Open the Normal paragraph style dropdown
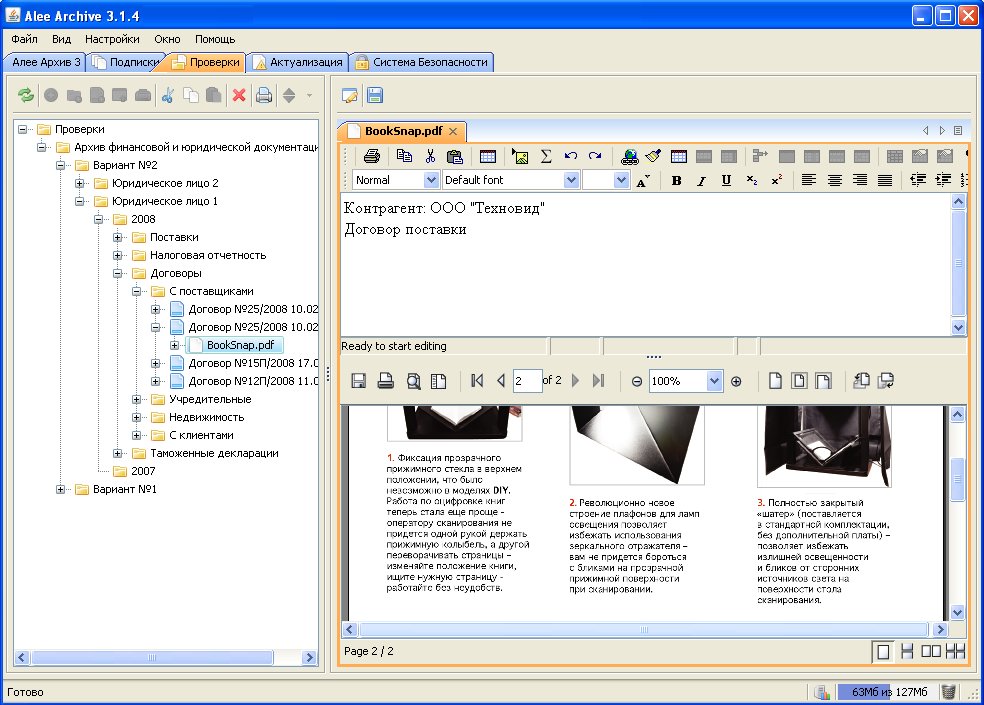The width and height of the screenshot is (984, 705). point(431,181)
